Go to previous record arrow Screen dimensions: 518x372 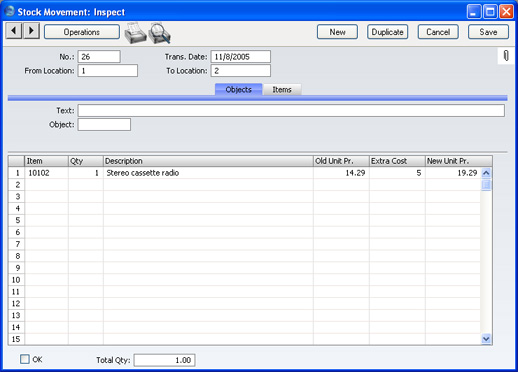click(x=14, y=31)
